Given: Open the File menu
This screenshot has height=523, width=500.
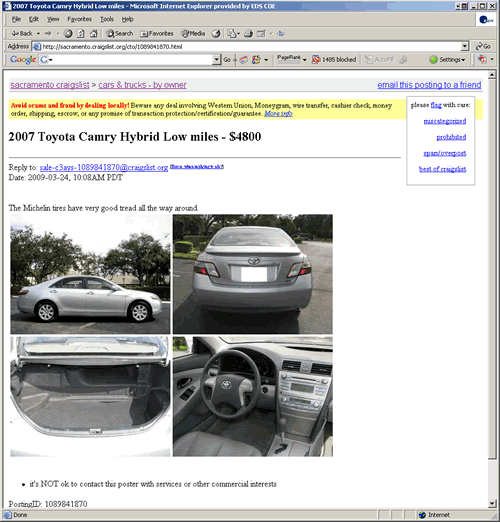Looking at the screenshot, I should [x=16, y=19].
